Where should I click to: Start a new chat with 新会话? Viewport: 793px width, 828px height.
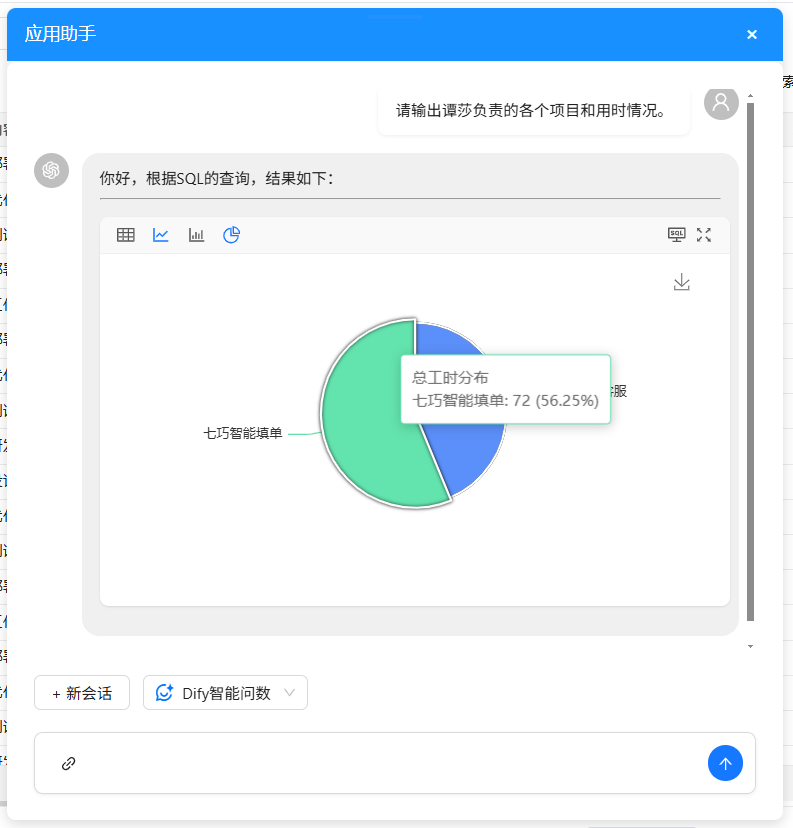(82, 693)
